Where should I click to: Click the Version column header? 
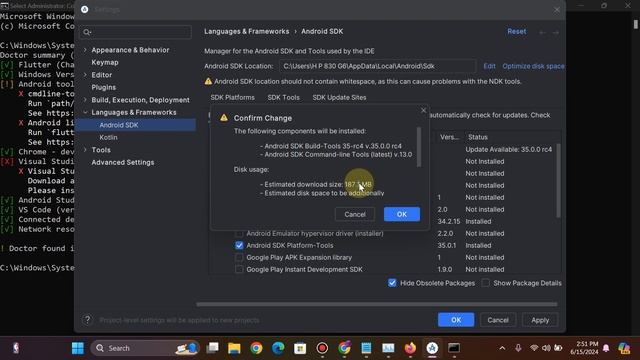pyautogui.click(x=449, y=137)
